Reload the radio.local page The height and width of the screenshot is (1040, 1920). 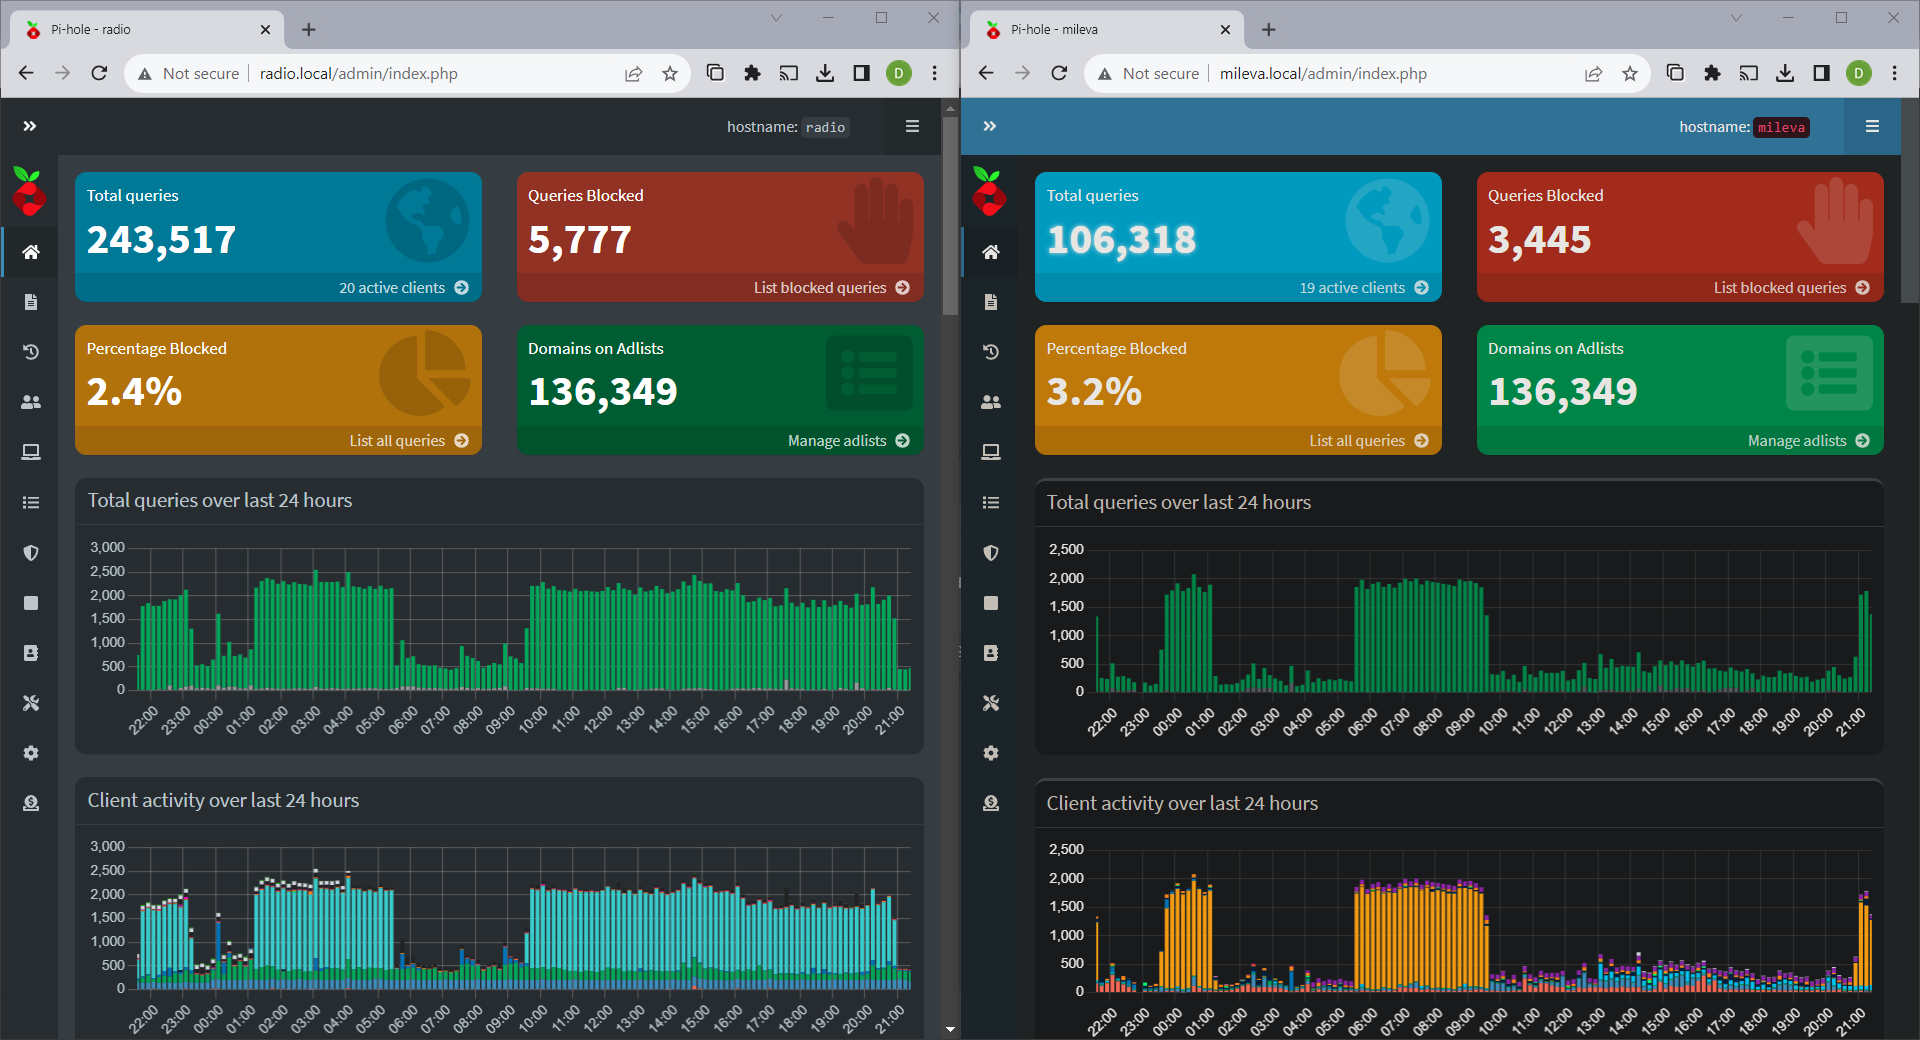99,73
